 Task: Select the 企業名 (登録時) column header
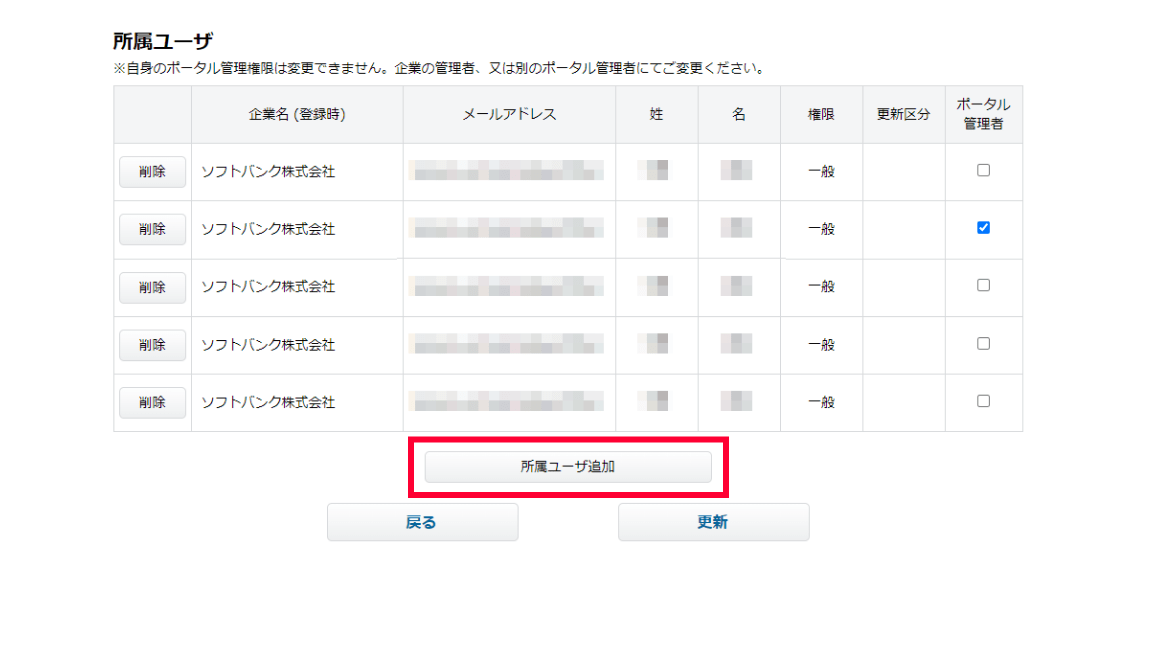tap(297, 114)
